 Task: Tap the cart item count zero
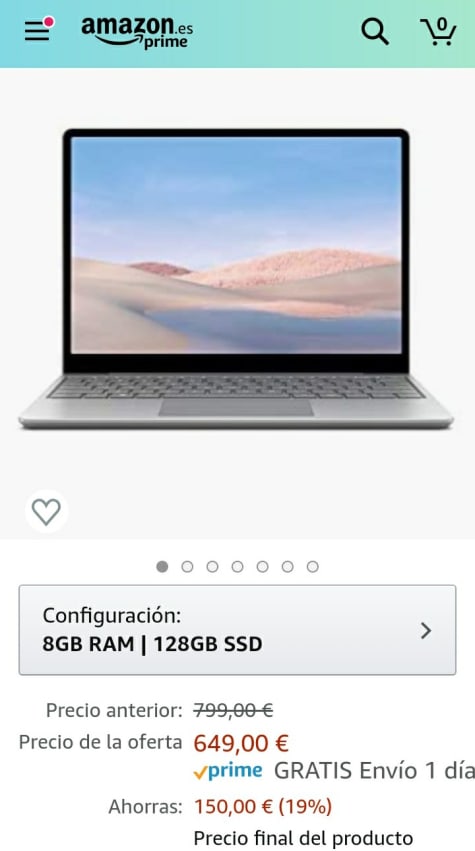(x=442, y=24)
